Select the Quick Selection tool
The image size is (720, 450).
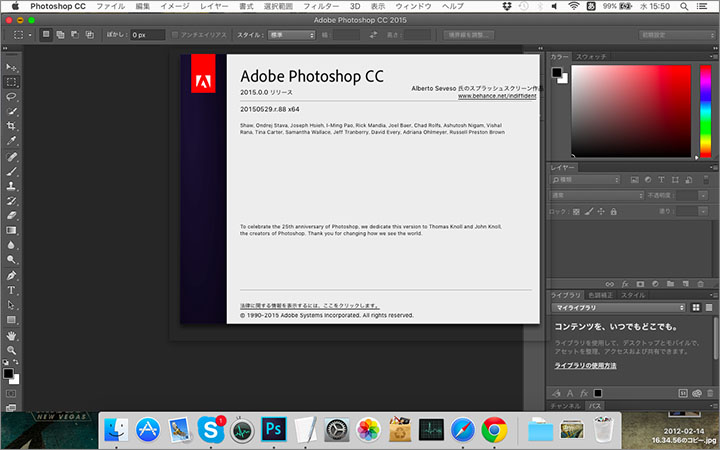click(x=11, y=112)
